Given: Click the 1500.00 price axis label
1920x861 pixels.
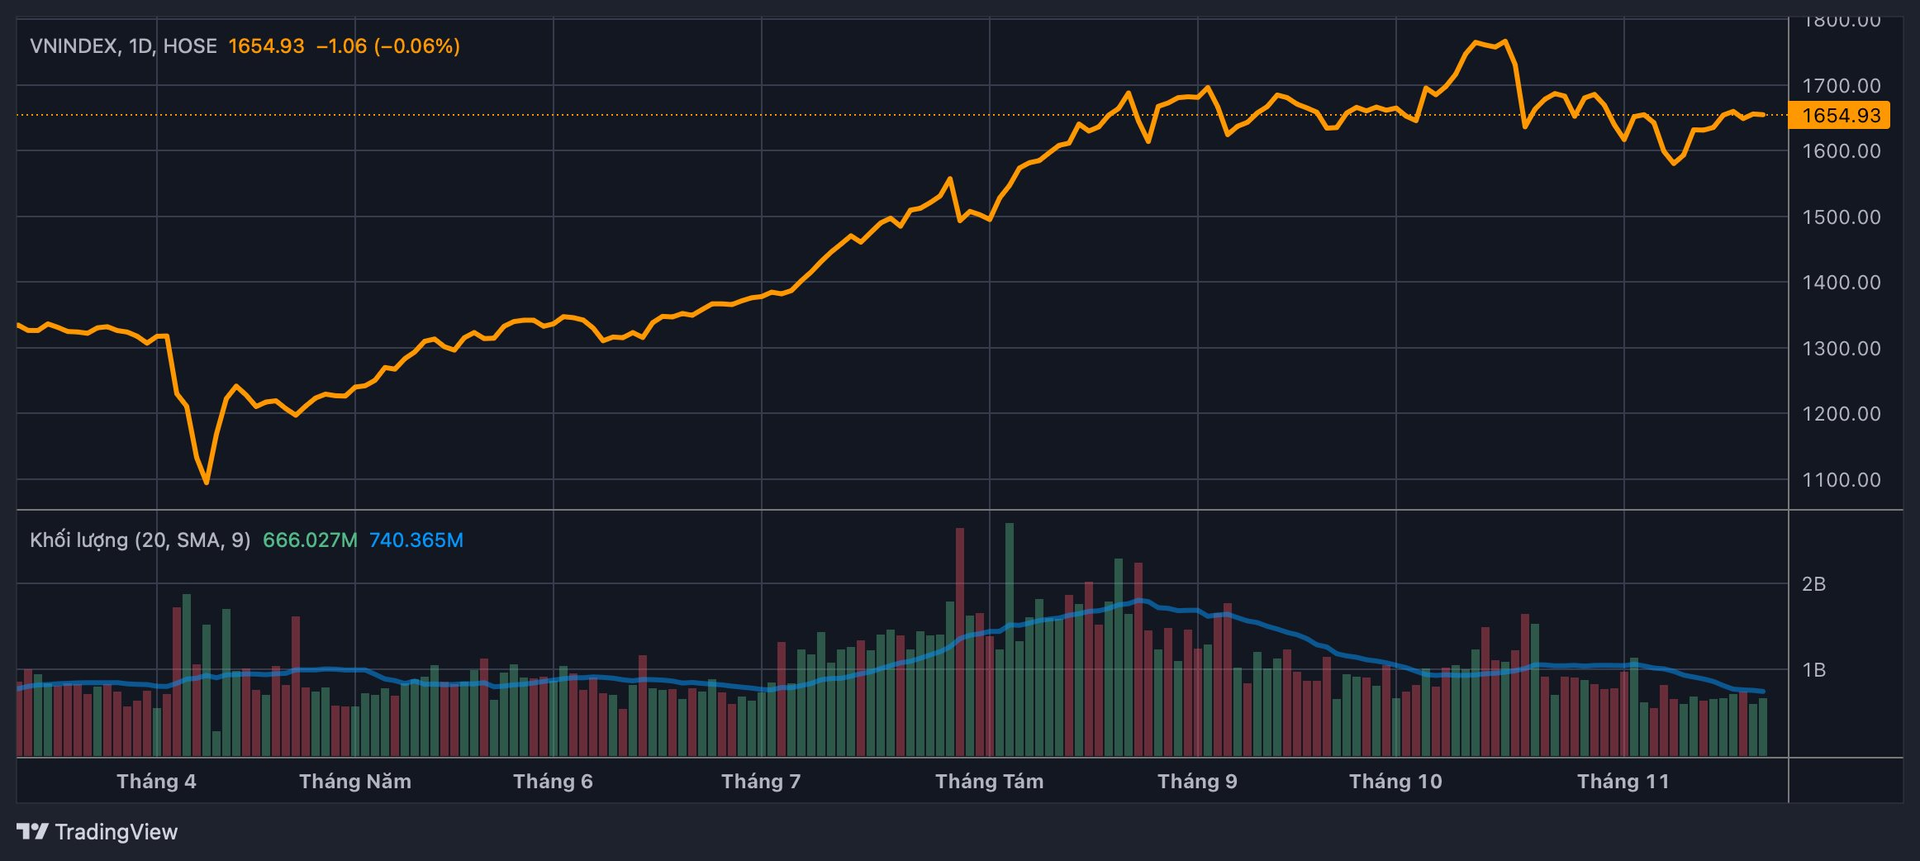Looking at the screenshot, I should pos(1841,217).
